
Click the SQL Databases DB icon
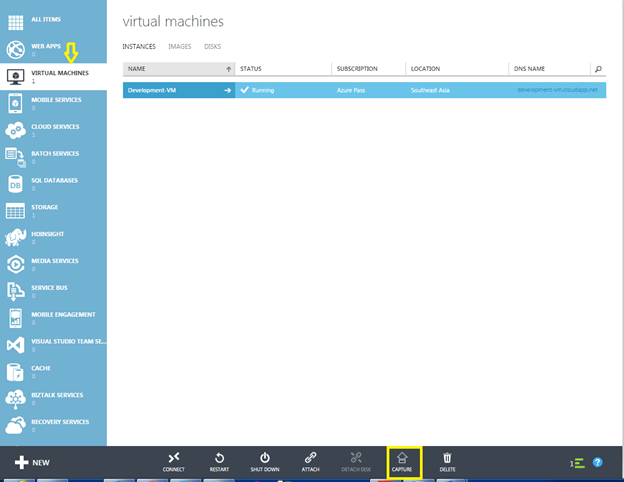(x=16, y=184)
